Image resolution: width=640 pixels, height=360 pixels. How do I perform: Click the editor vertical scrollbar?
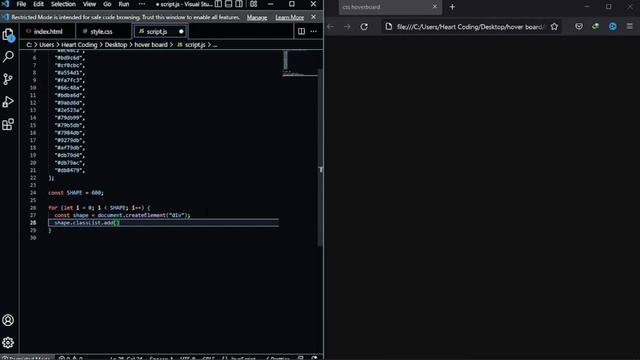(x=320, y=157)
